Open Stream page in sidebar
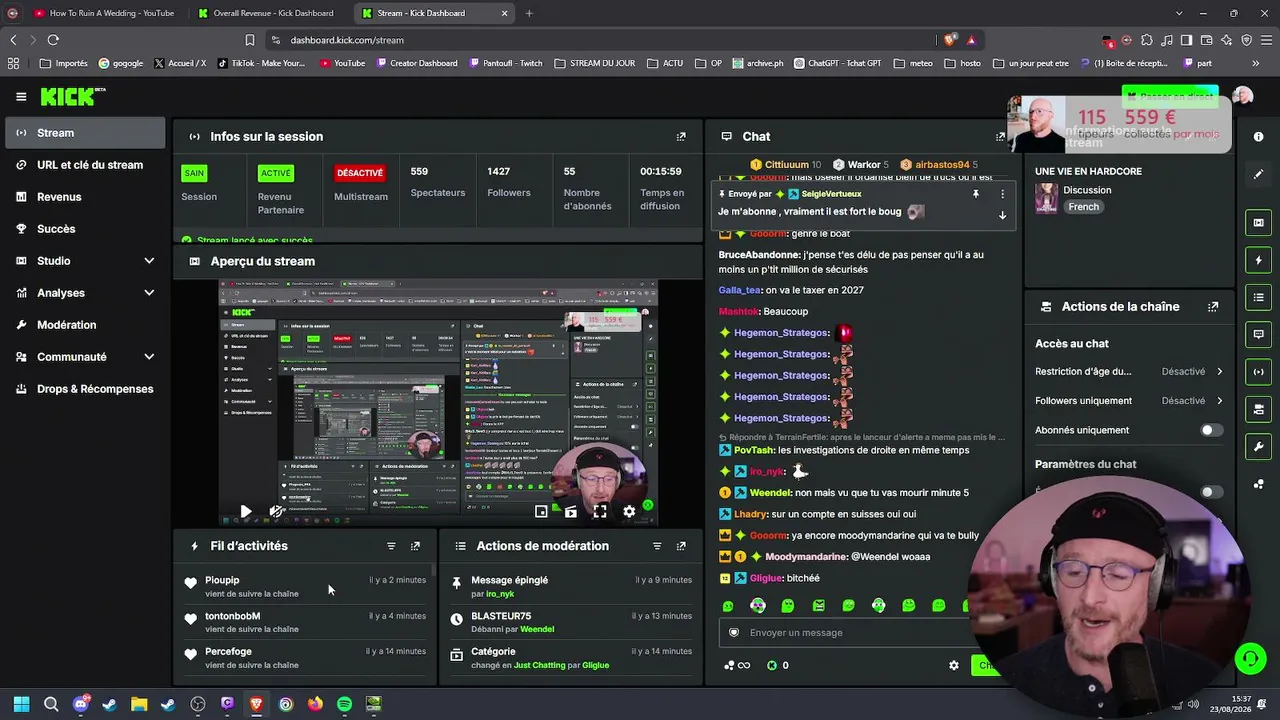Screen dimensions: 1280x720 pyautogui.click(x=85, y=133)
